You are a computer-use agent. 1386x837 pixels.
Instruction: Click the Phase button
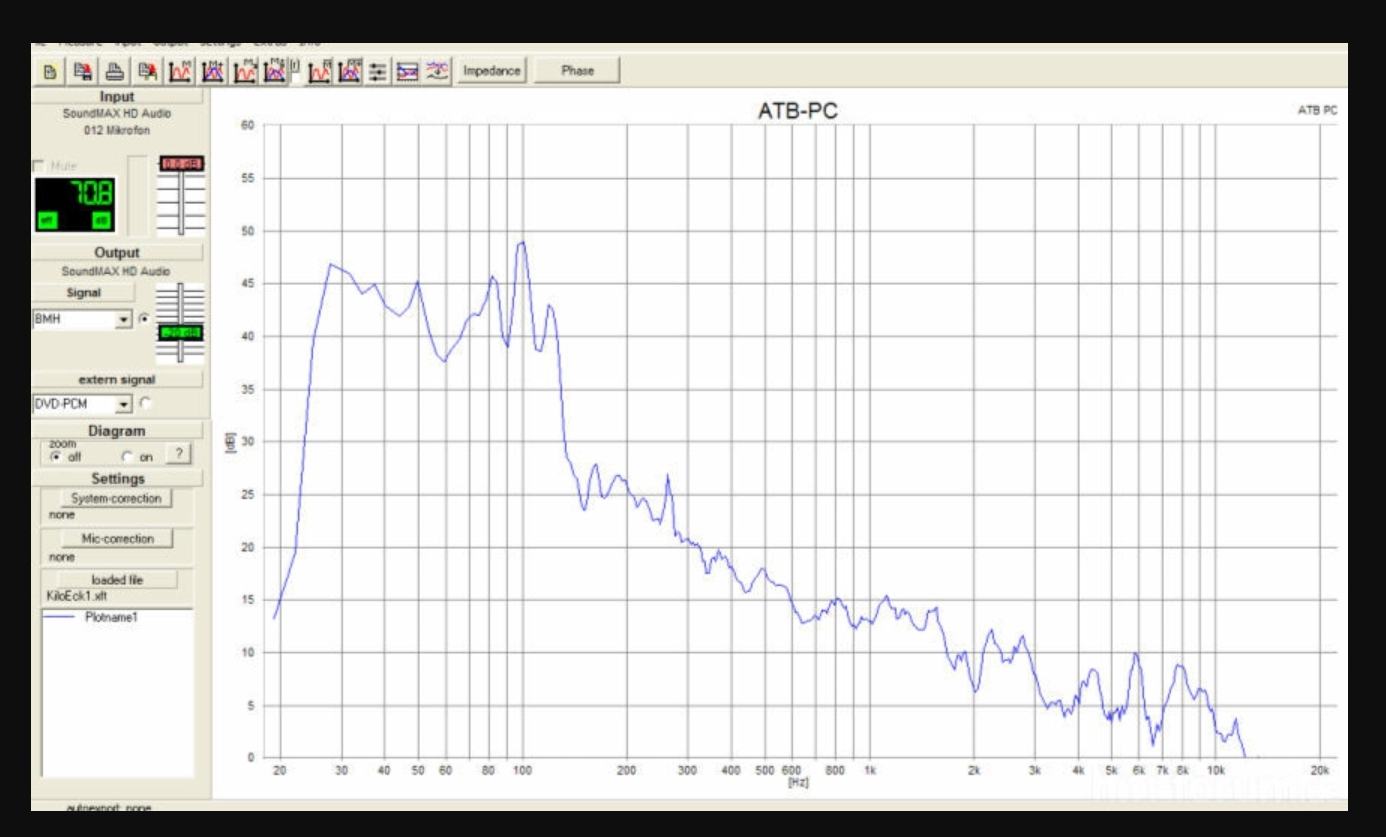[x=577, y=71]
